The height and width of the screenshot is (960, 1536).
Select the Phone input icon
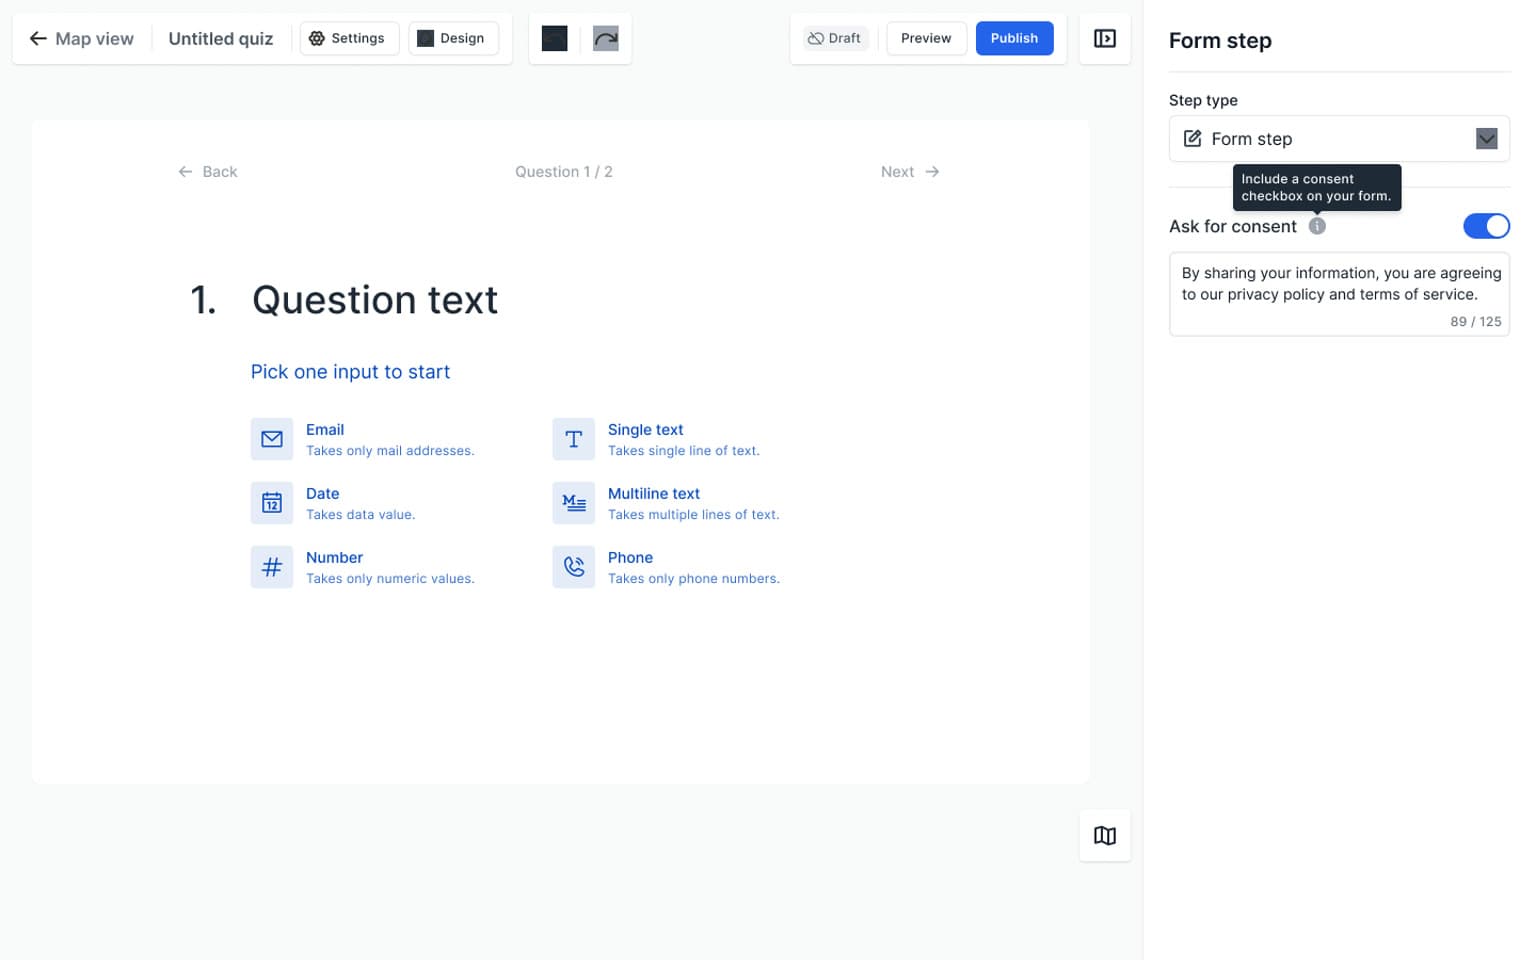coord(574,567)
